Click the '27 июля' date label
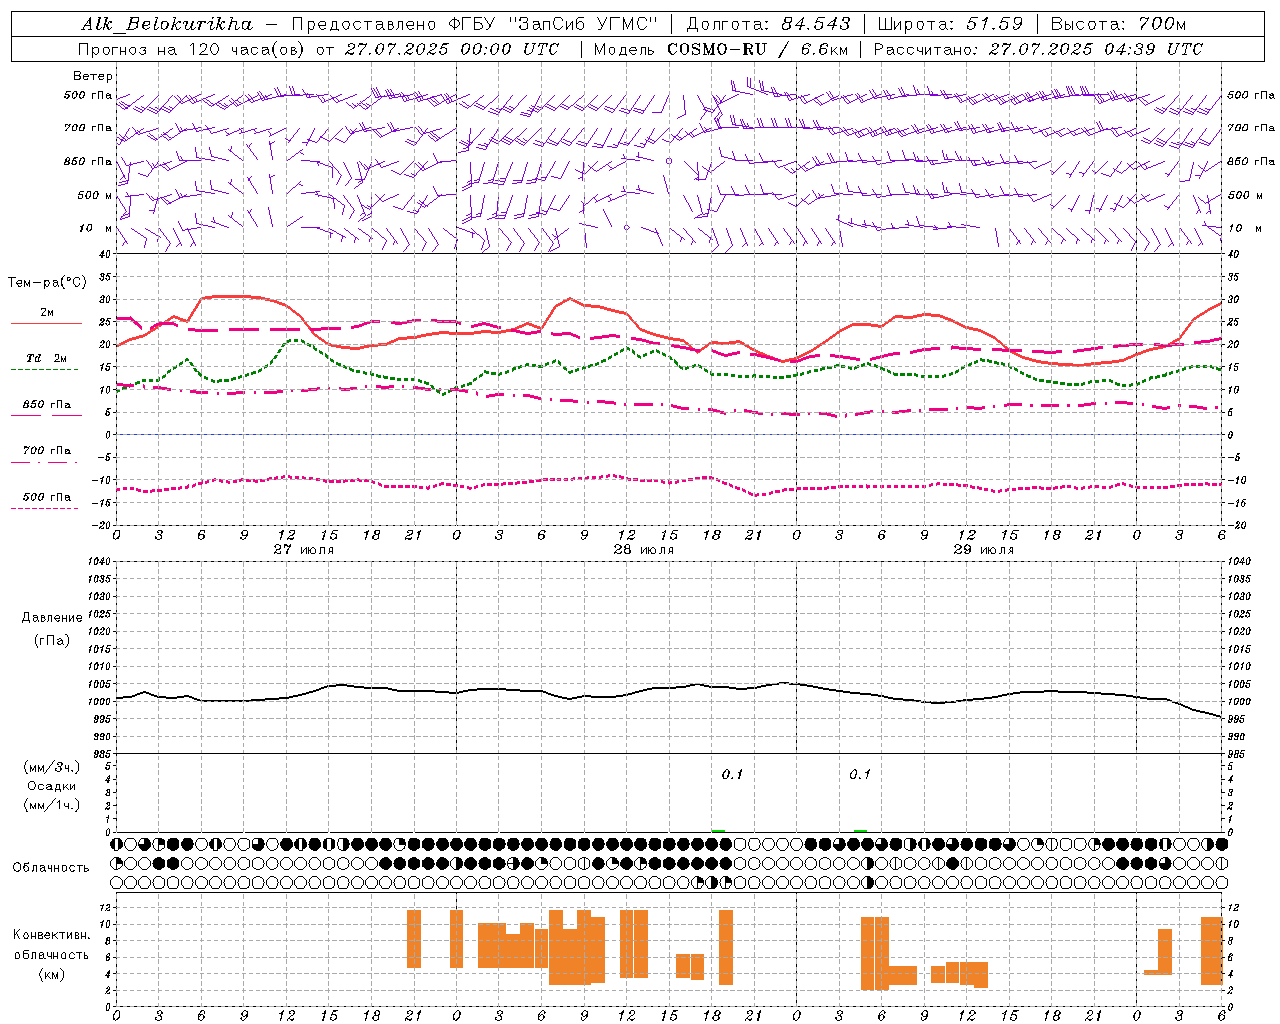 pos(304,550)
